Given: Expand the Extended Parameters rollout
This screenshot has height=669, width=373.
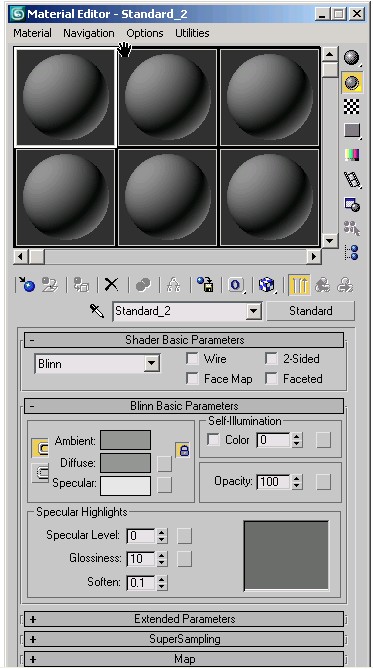Looking at the screenshot, I should pos(184,619).
